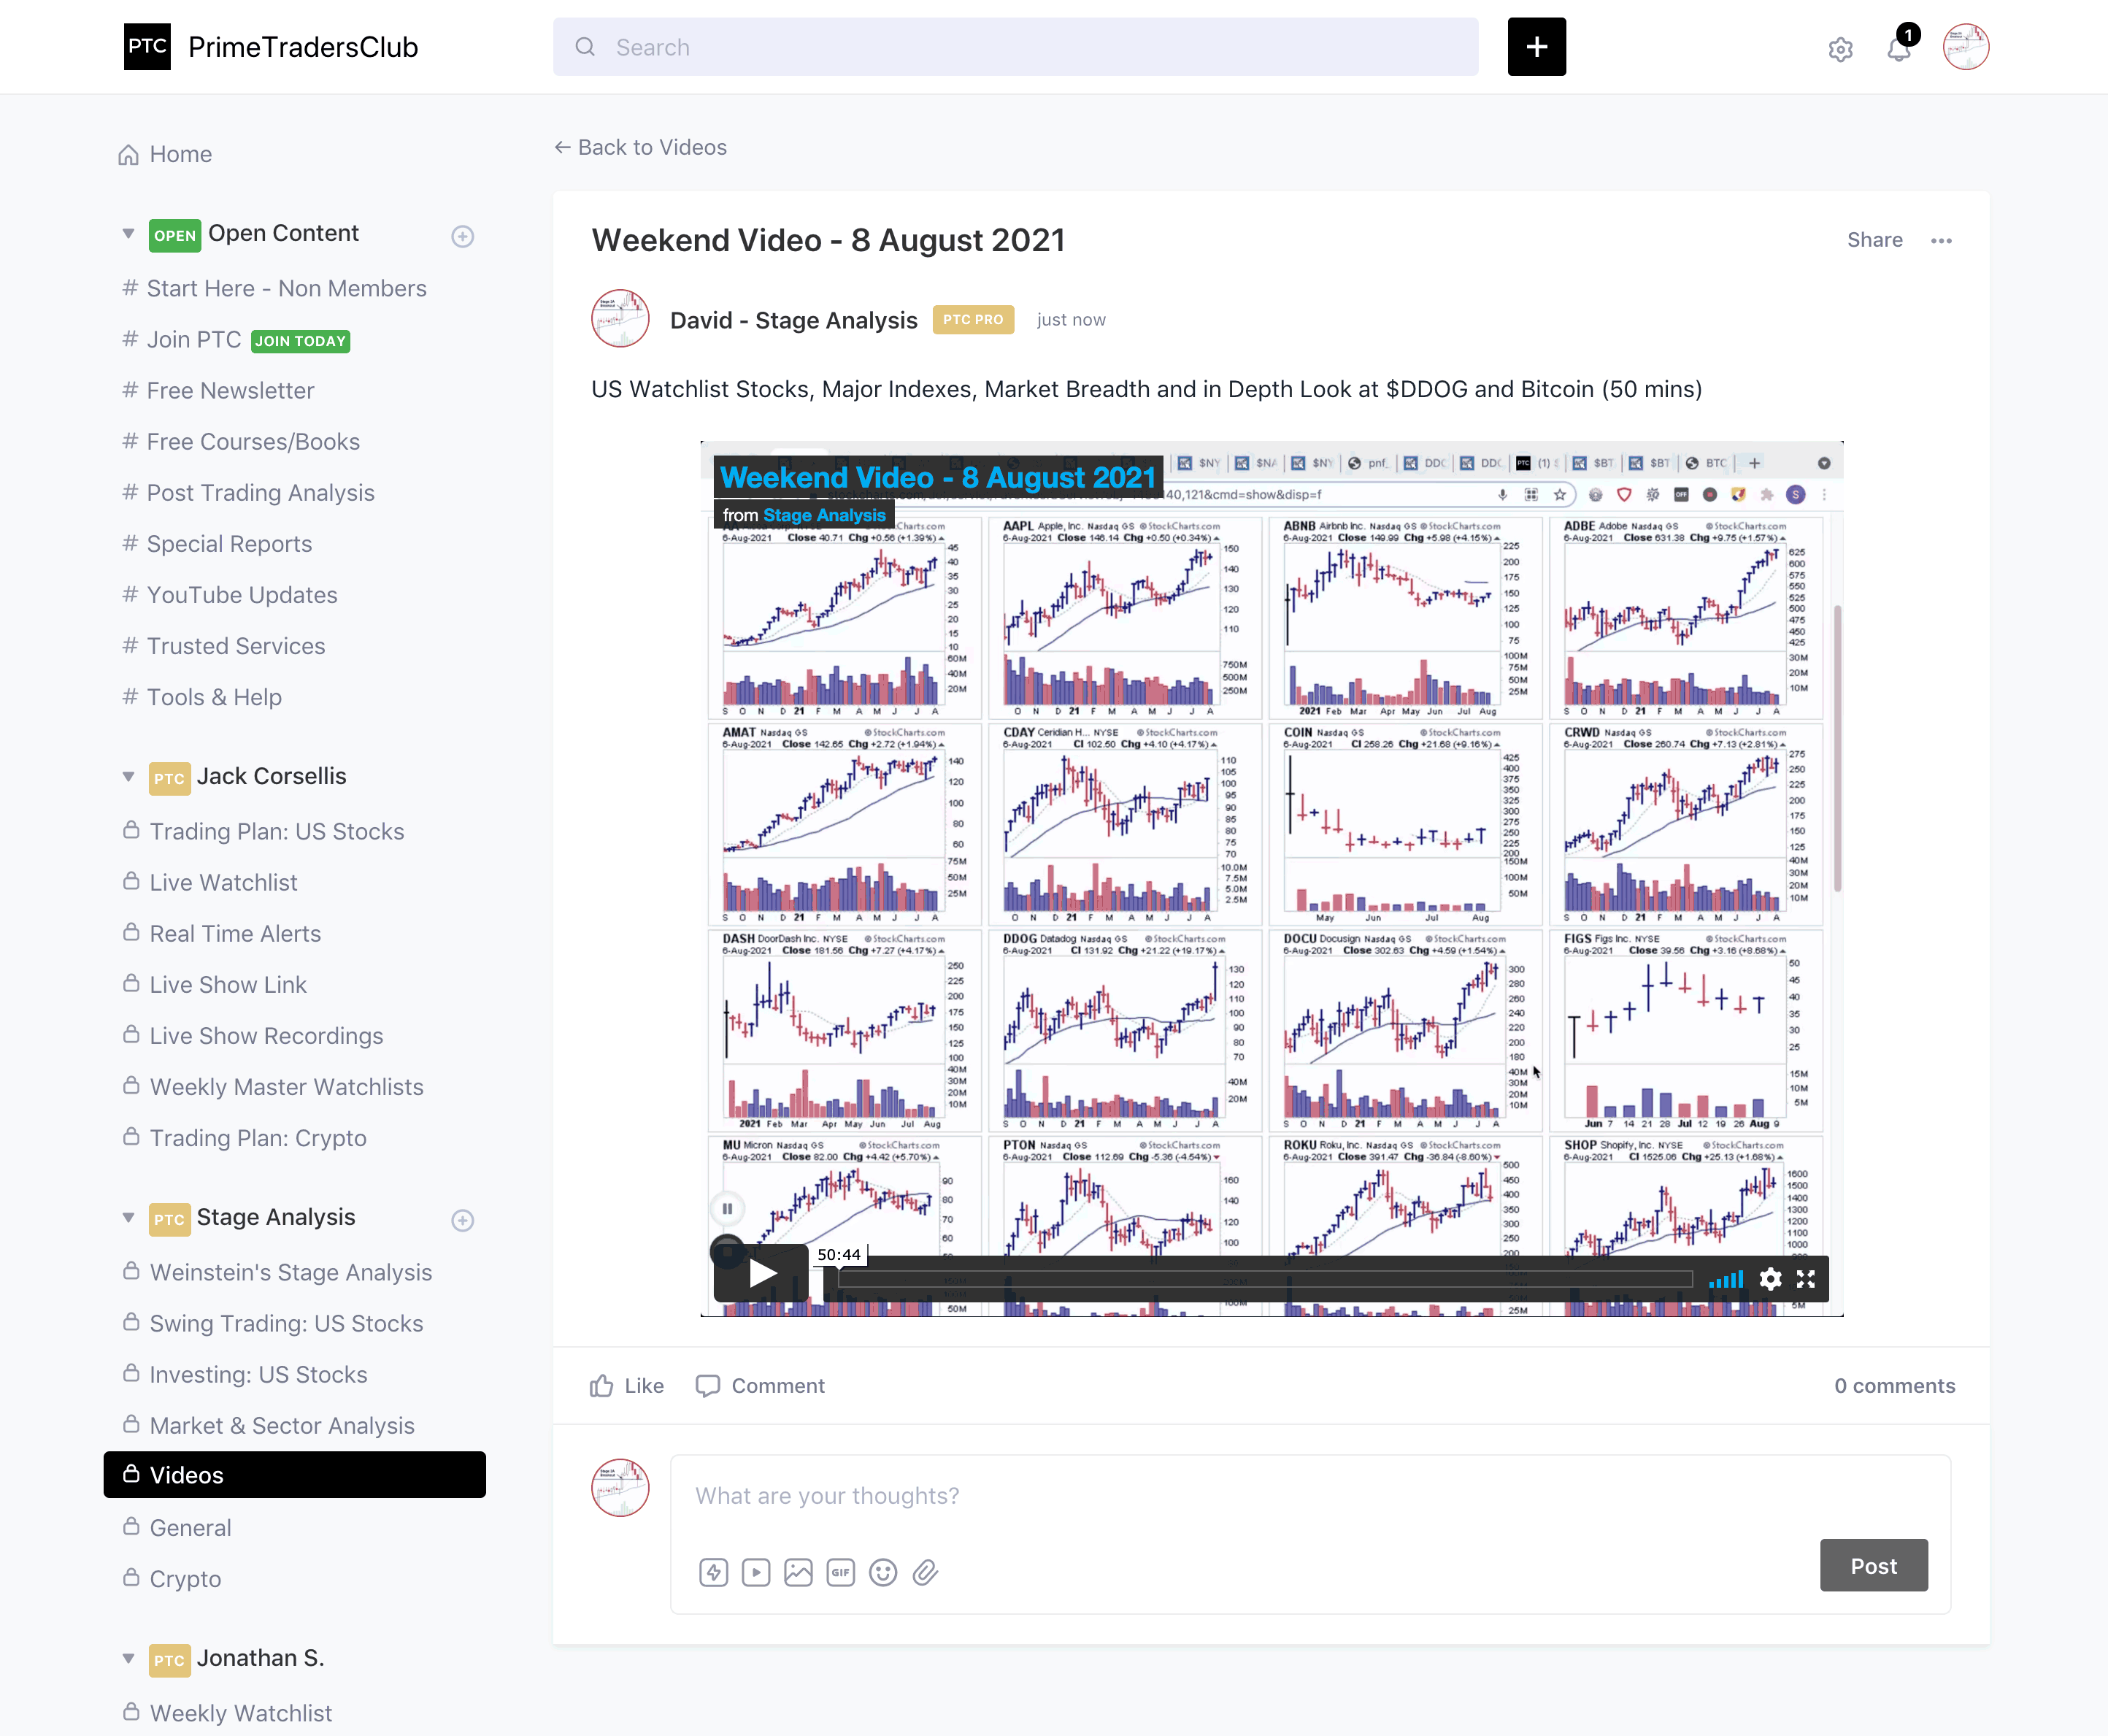Click the attach file paperclip icon
The image size is (2108, 1736).
pyautogui.click(x=925, y=1572)
